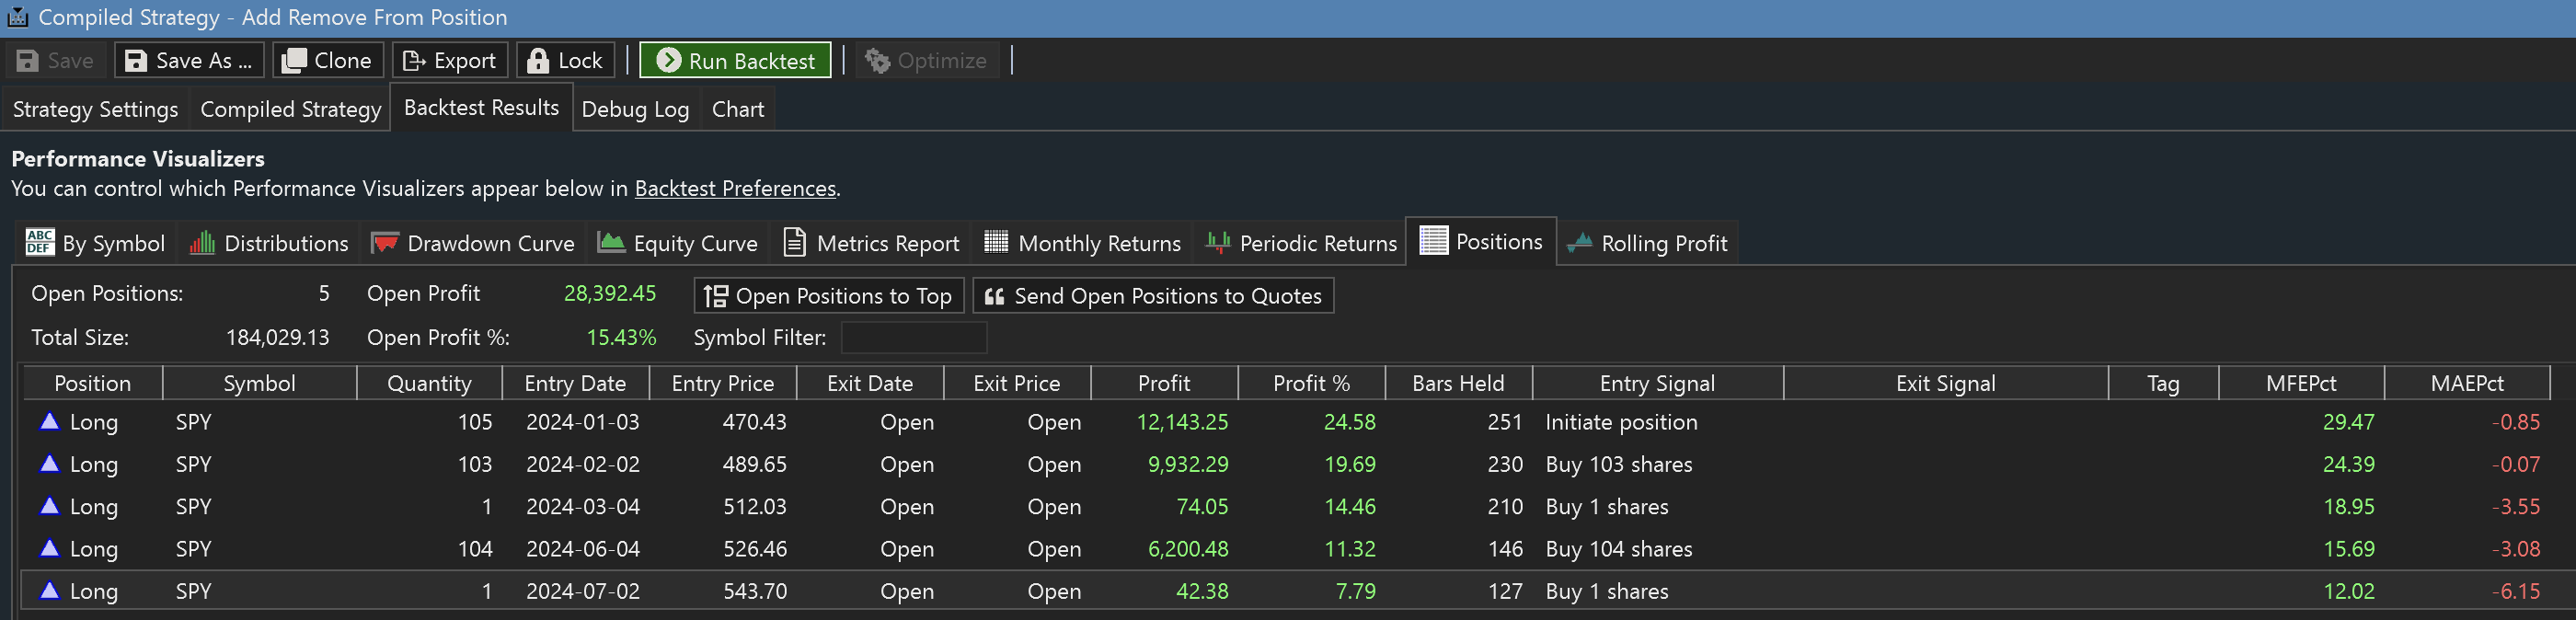2576x620 pixels.
Task: Sort by the Profit % column header
Action: click(x=1311, y=383)
